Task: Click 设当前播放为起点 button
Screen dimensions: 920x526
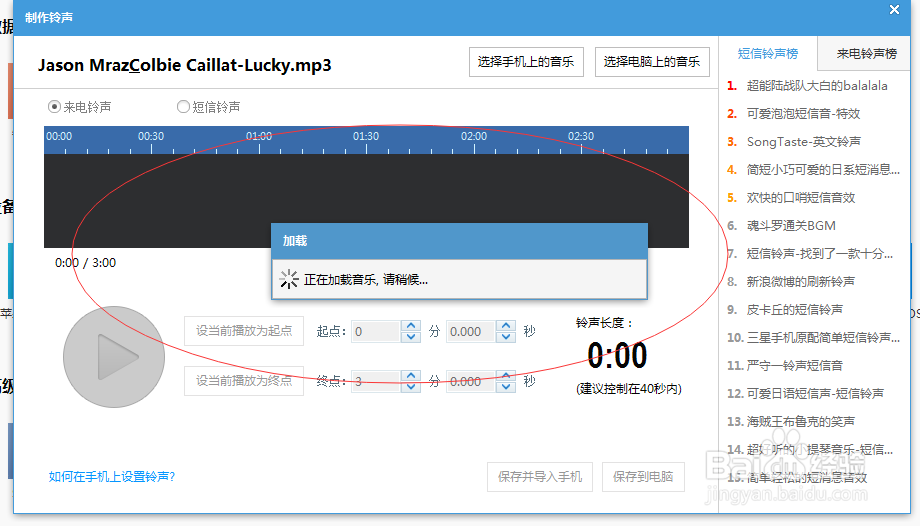Action: [x=244, y=331]
